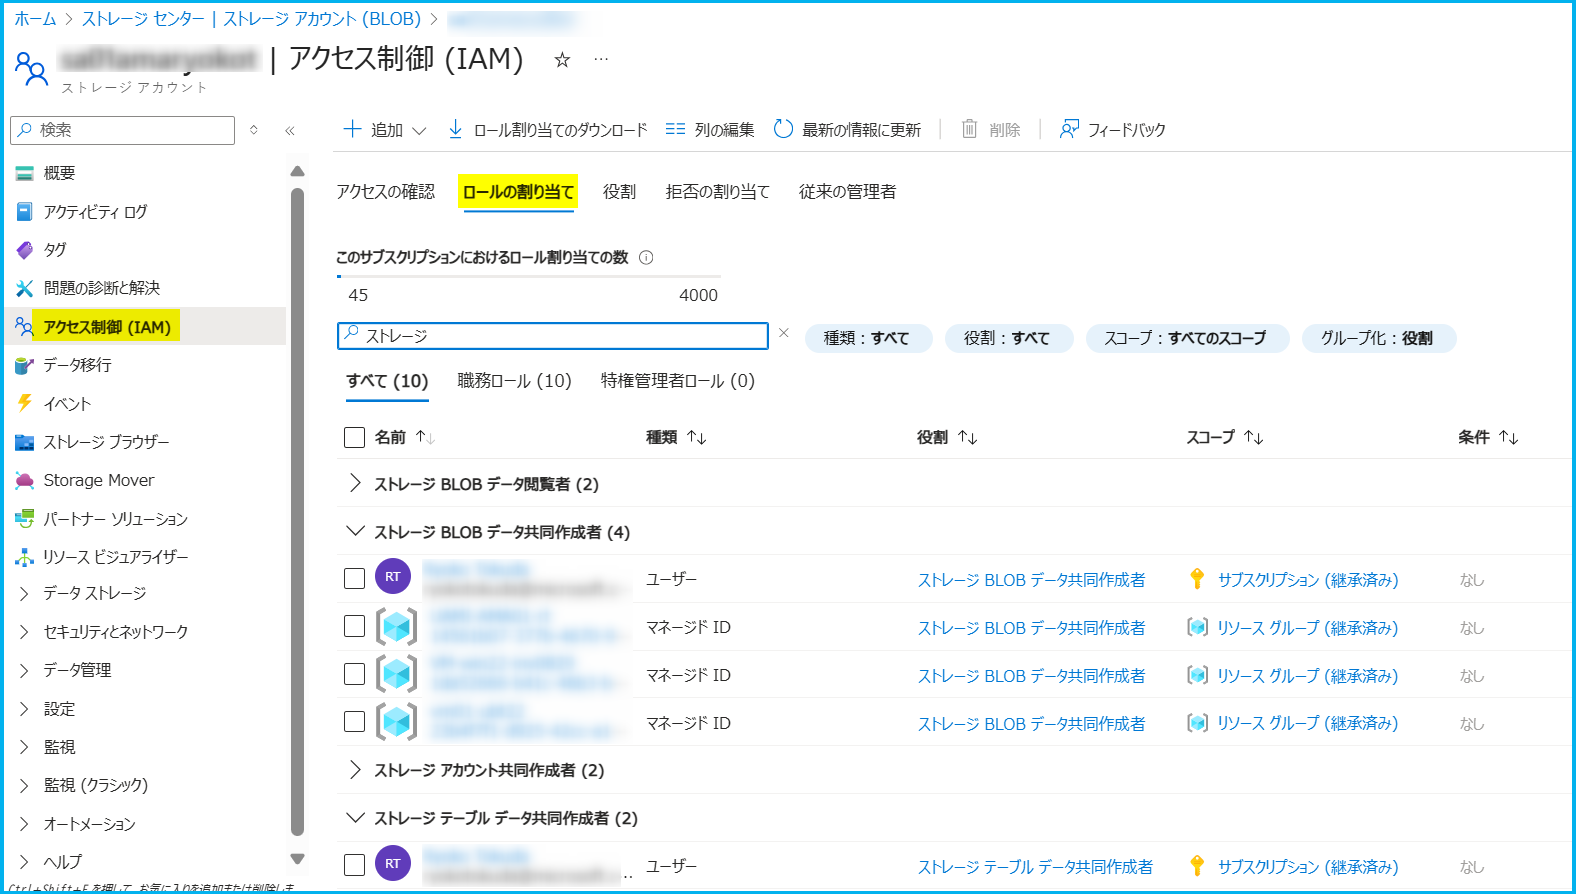
Task: Click the favorite star icon beside アクセス制御 (IAM)
Action: [562, 60]
